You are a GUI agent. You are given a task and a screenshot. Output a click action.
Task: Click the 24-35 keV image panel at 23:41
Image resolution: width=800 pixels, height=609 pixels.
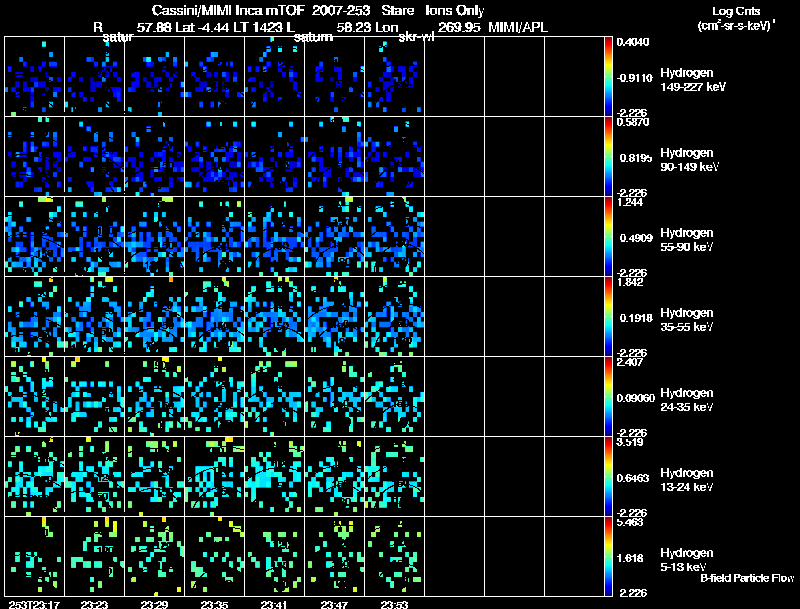click(274, 397)
